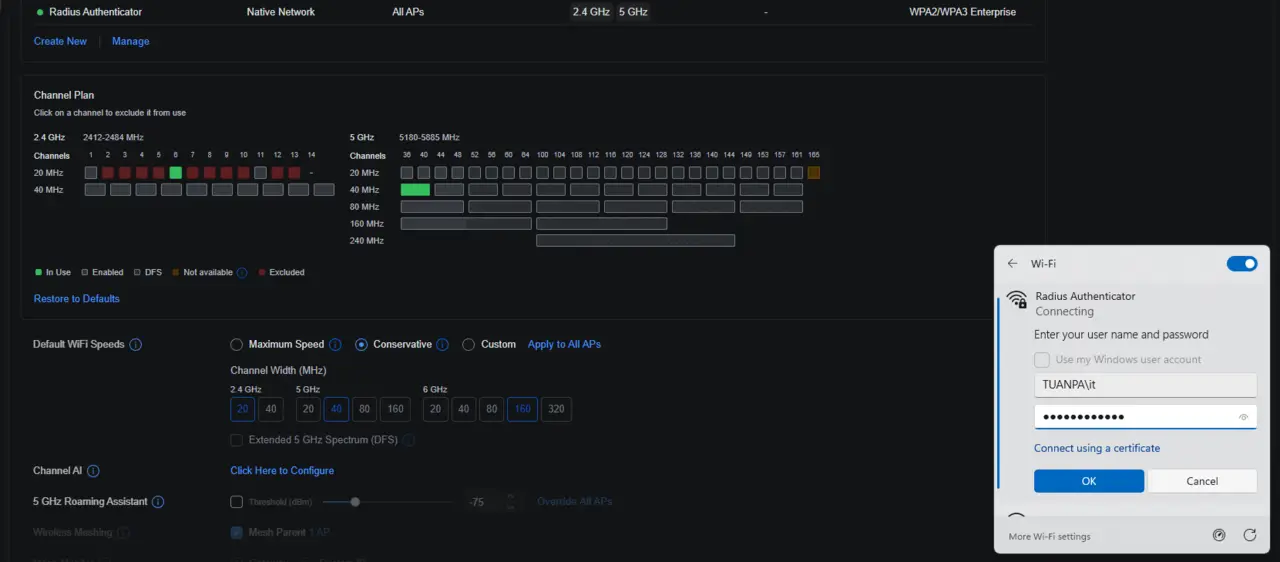
Task: Check Use my Windows user account
Action: [x=1042, y=360]
